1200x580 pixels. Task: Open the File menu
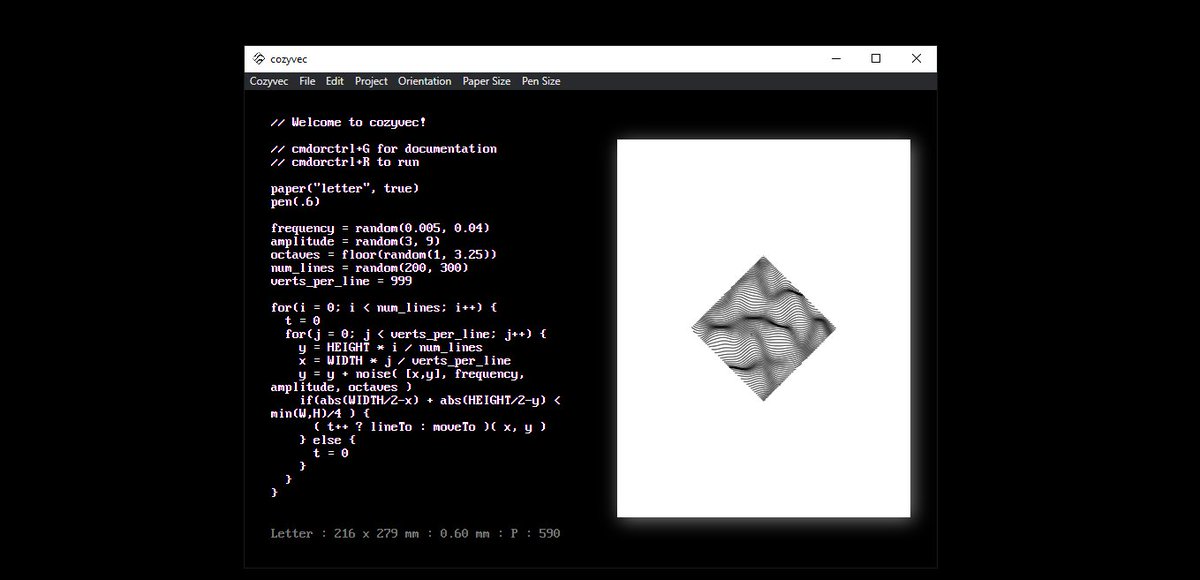(x=307, y=81)
